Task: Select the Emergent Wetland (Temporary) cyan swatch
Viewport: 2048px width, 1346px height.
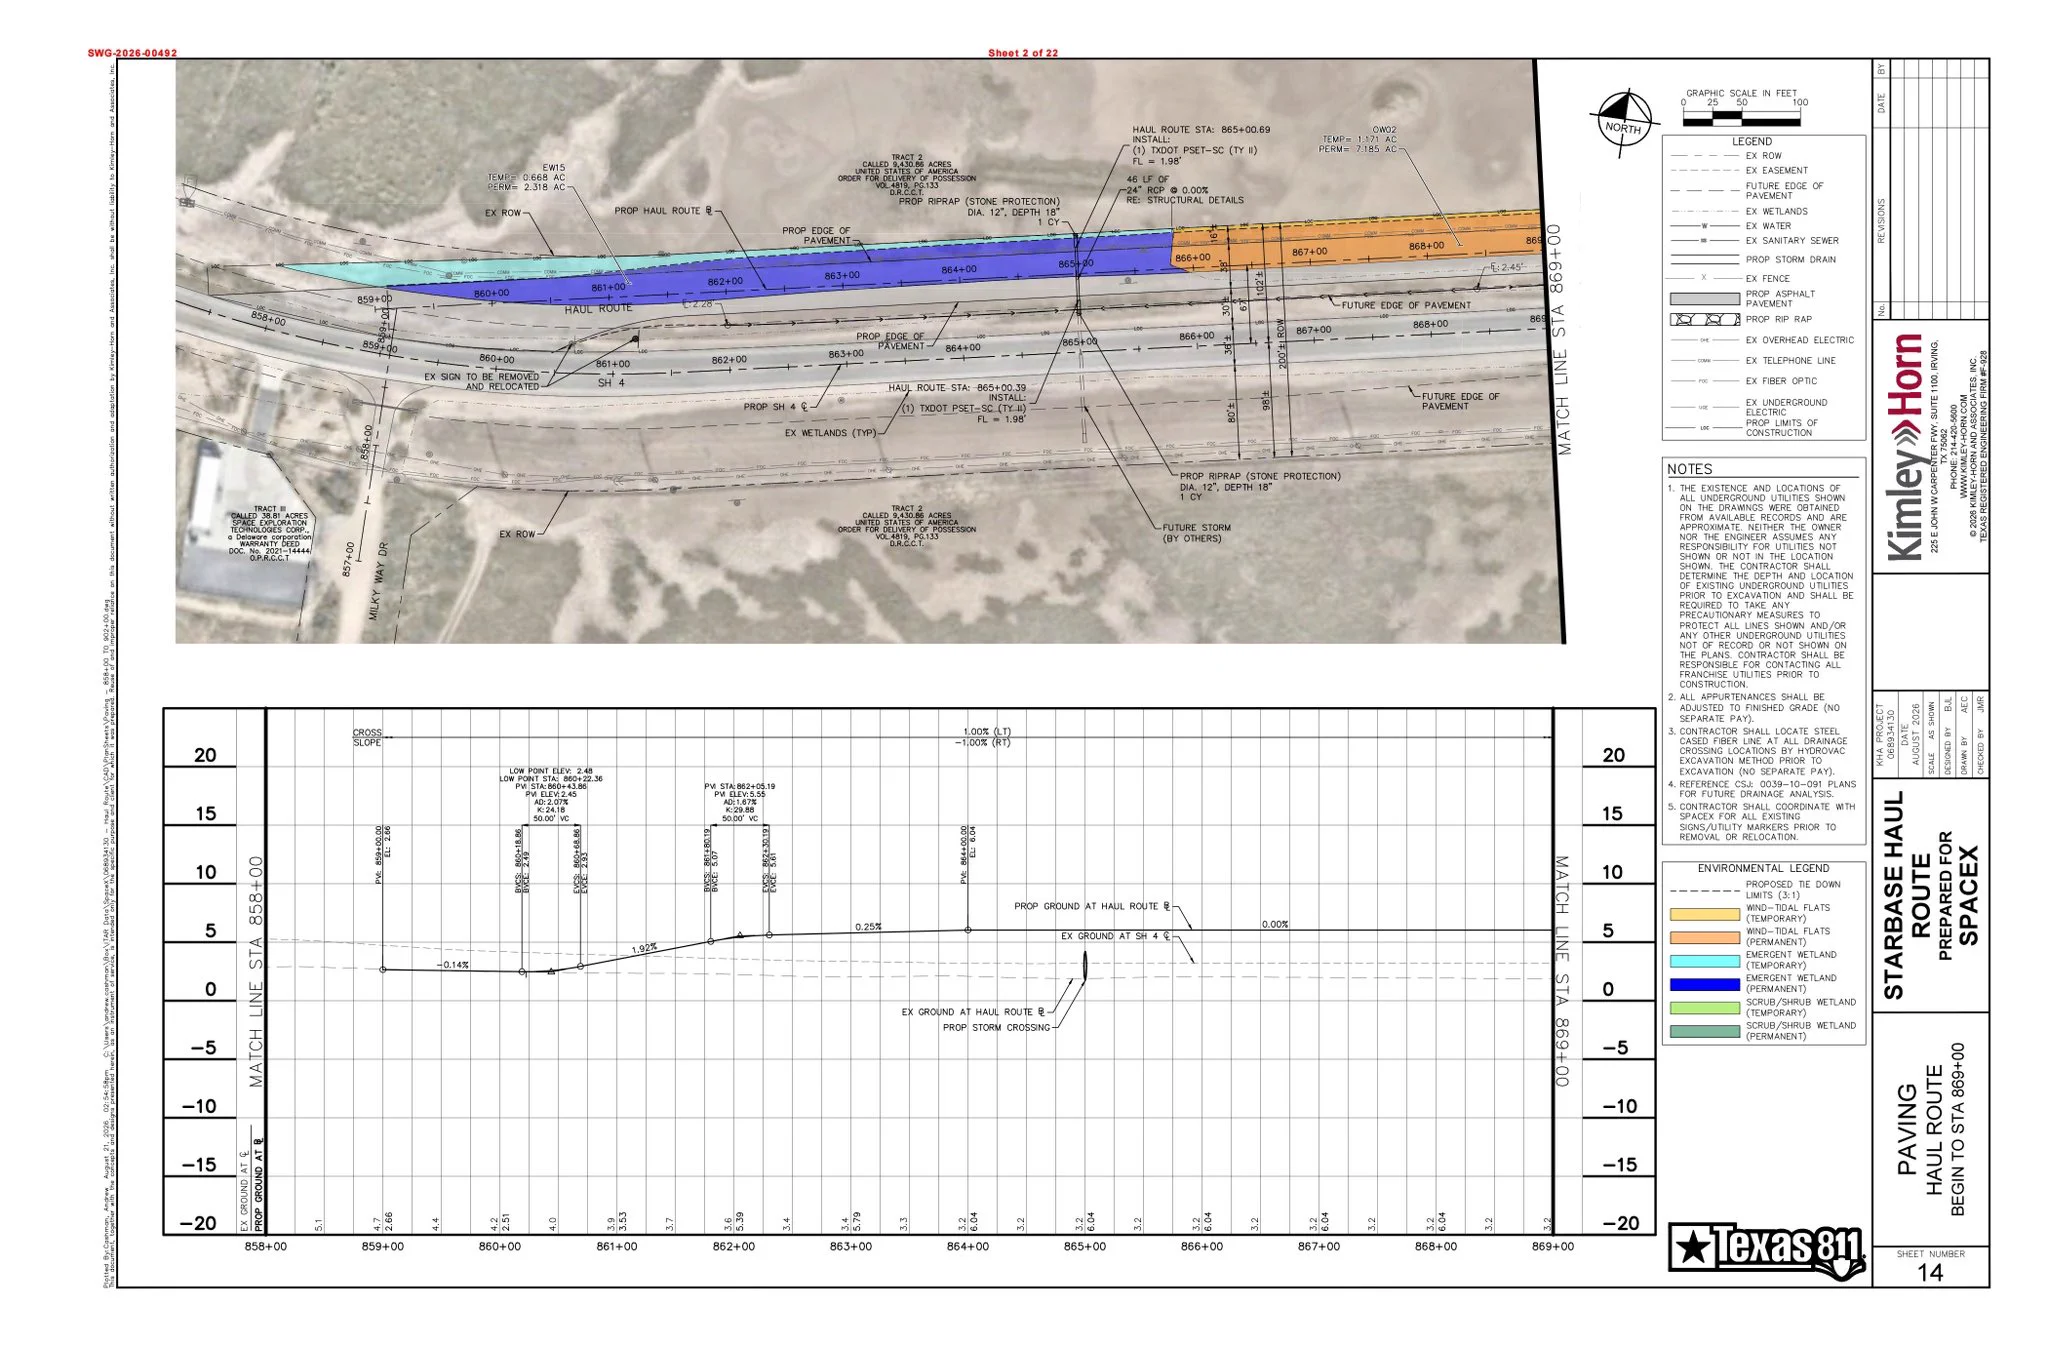Action: pos(1704,961)
